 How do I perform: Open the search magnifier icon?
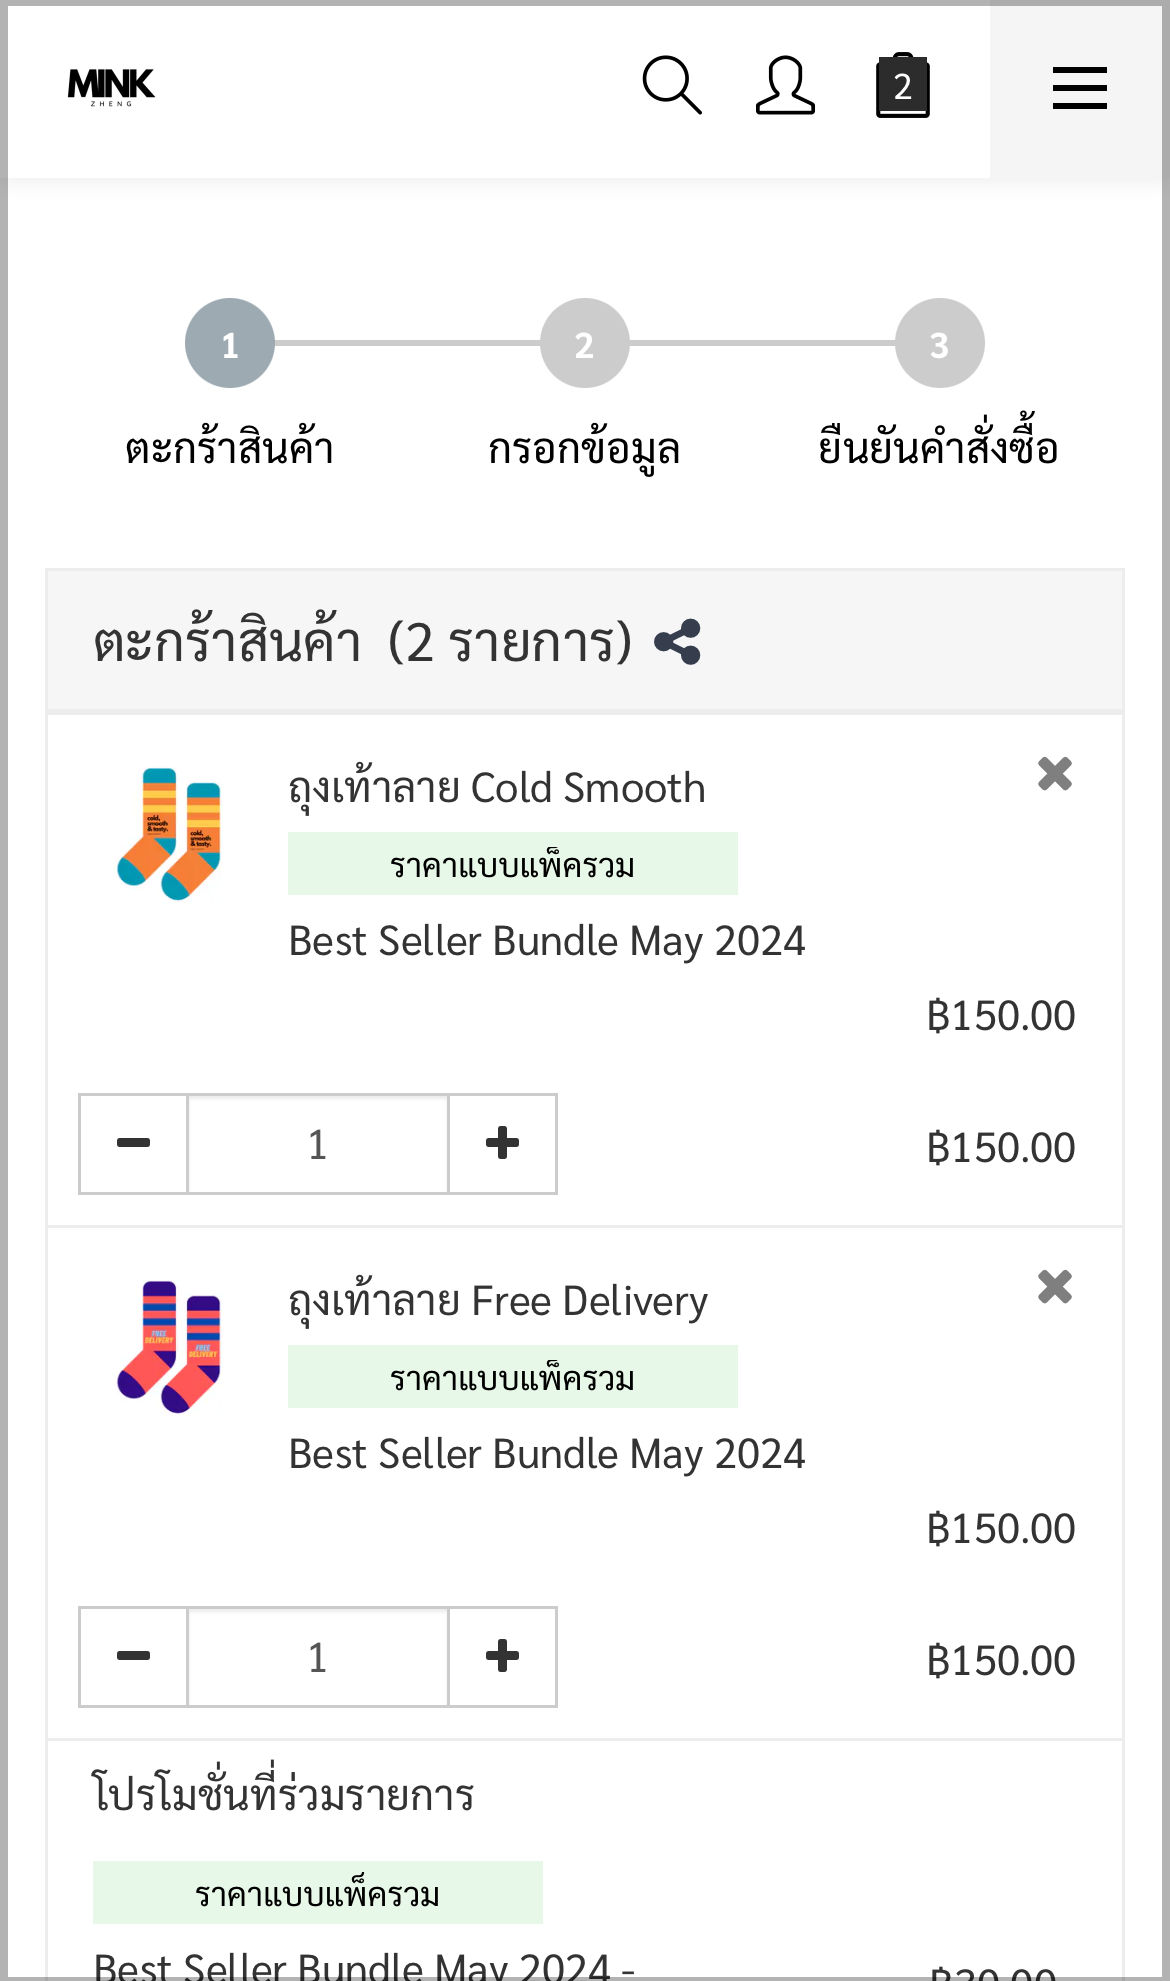[x=672, y=86]
